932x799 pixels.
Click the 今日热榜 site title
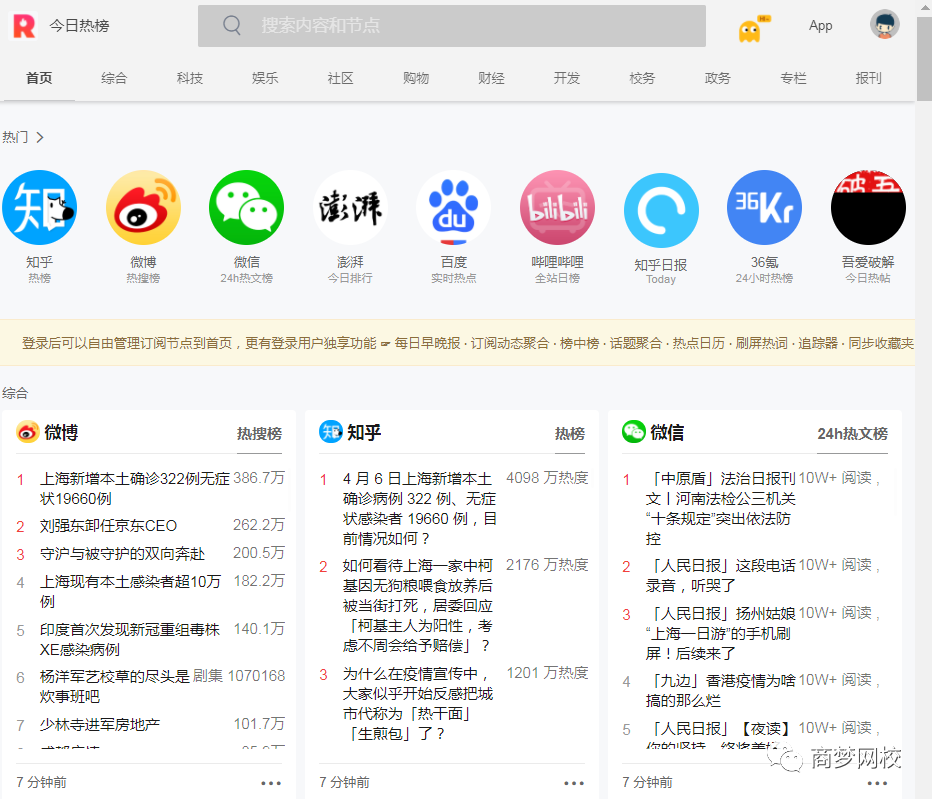click(79, 26)
